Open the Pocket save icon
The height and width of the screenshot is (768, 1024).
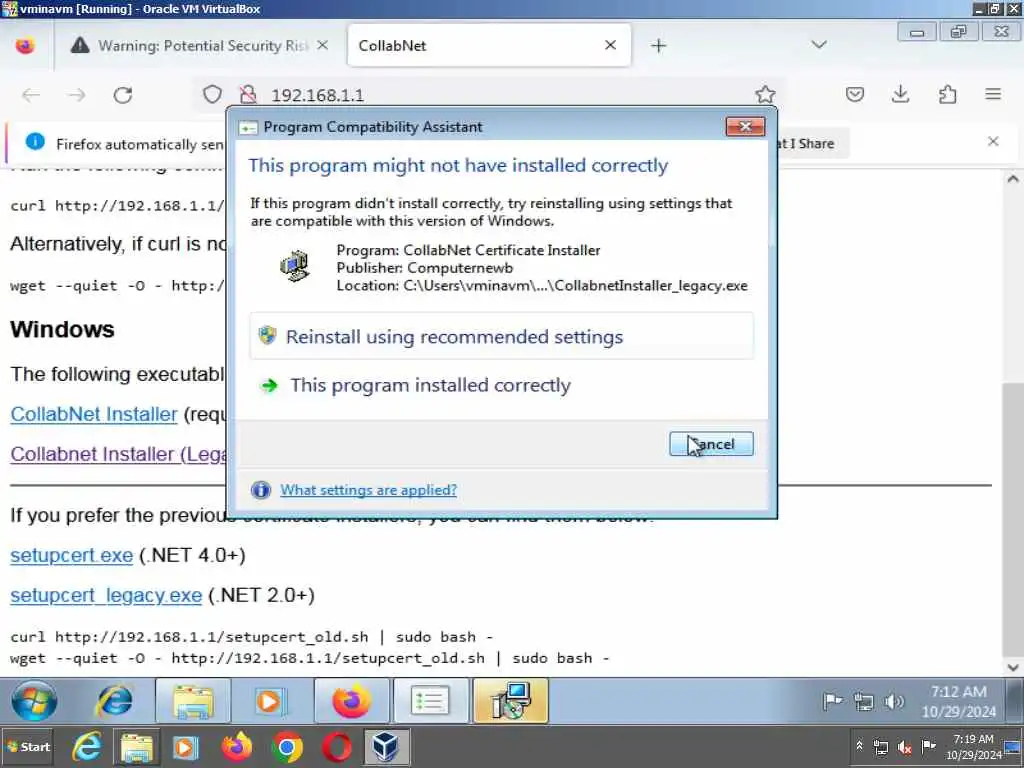[x=855, y=95]
